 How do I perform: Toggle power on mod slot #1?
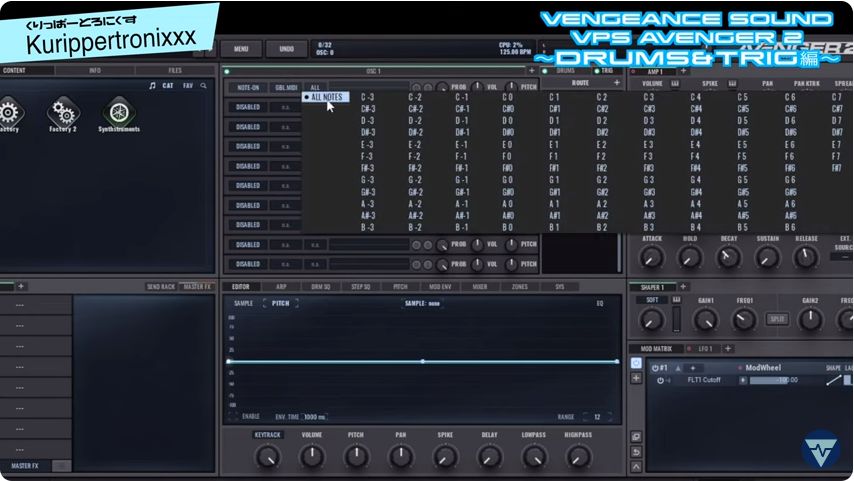(x=655, y=368)
